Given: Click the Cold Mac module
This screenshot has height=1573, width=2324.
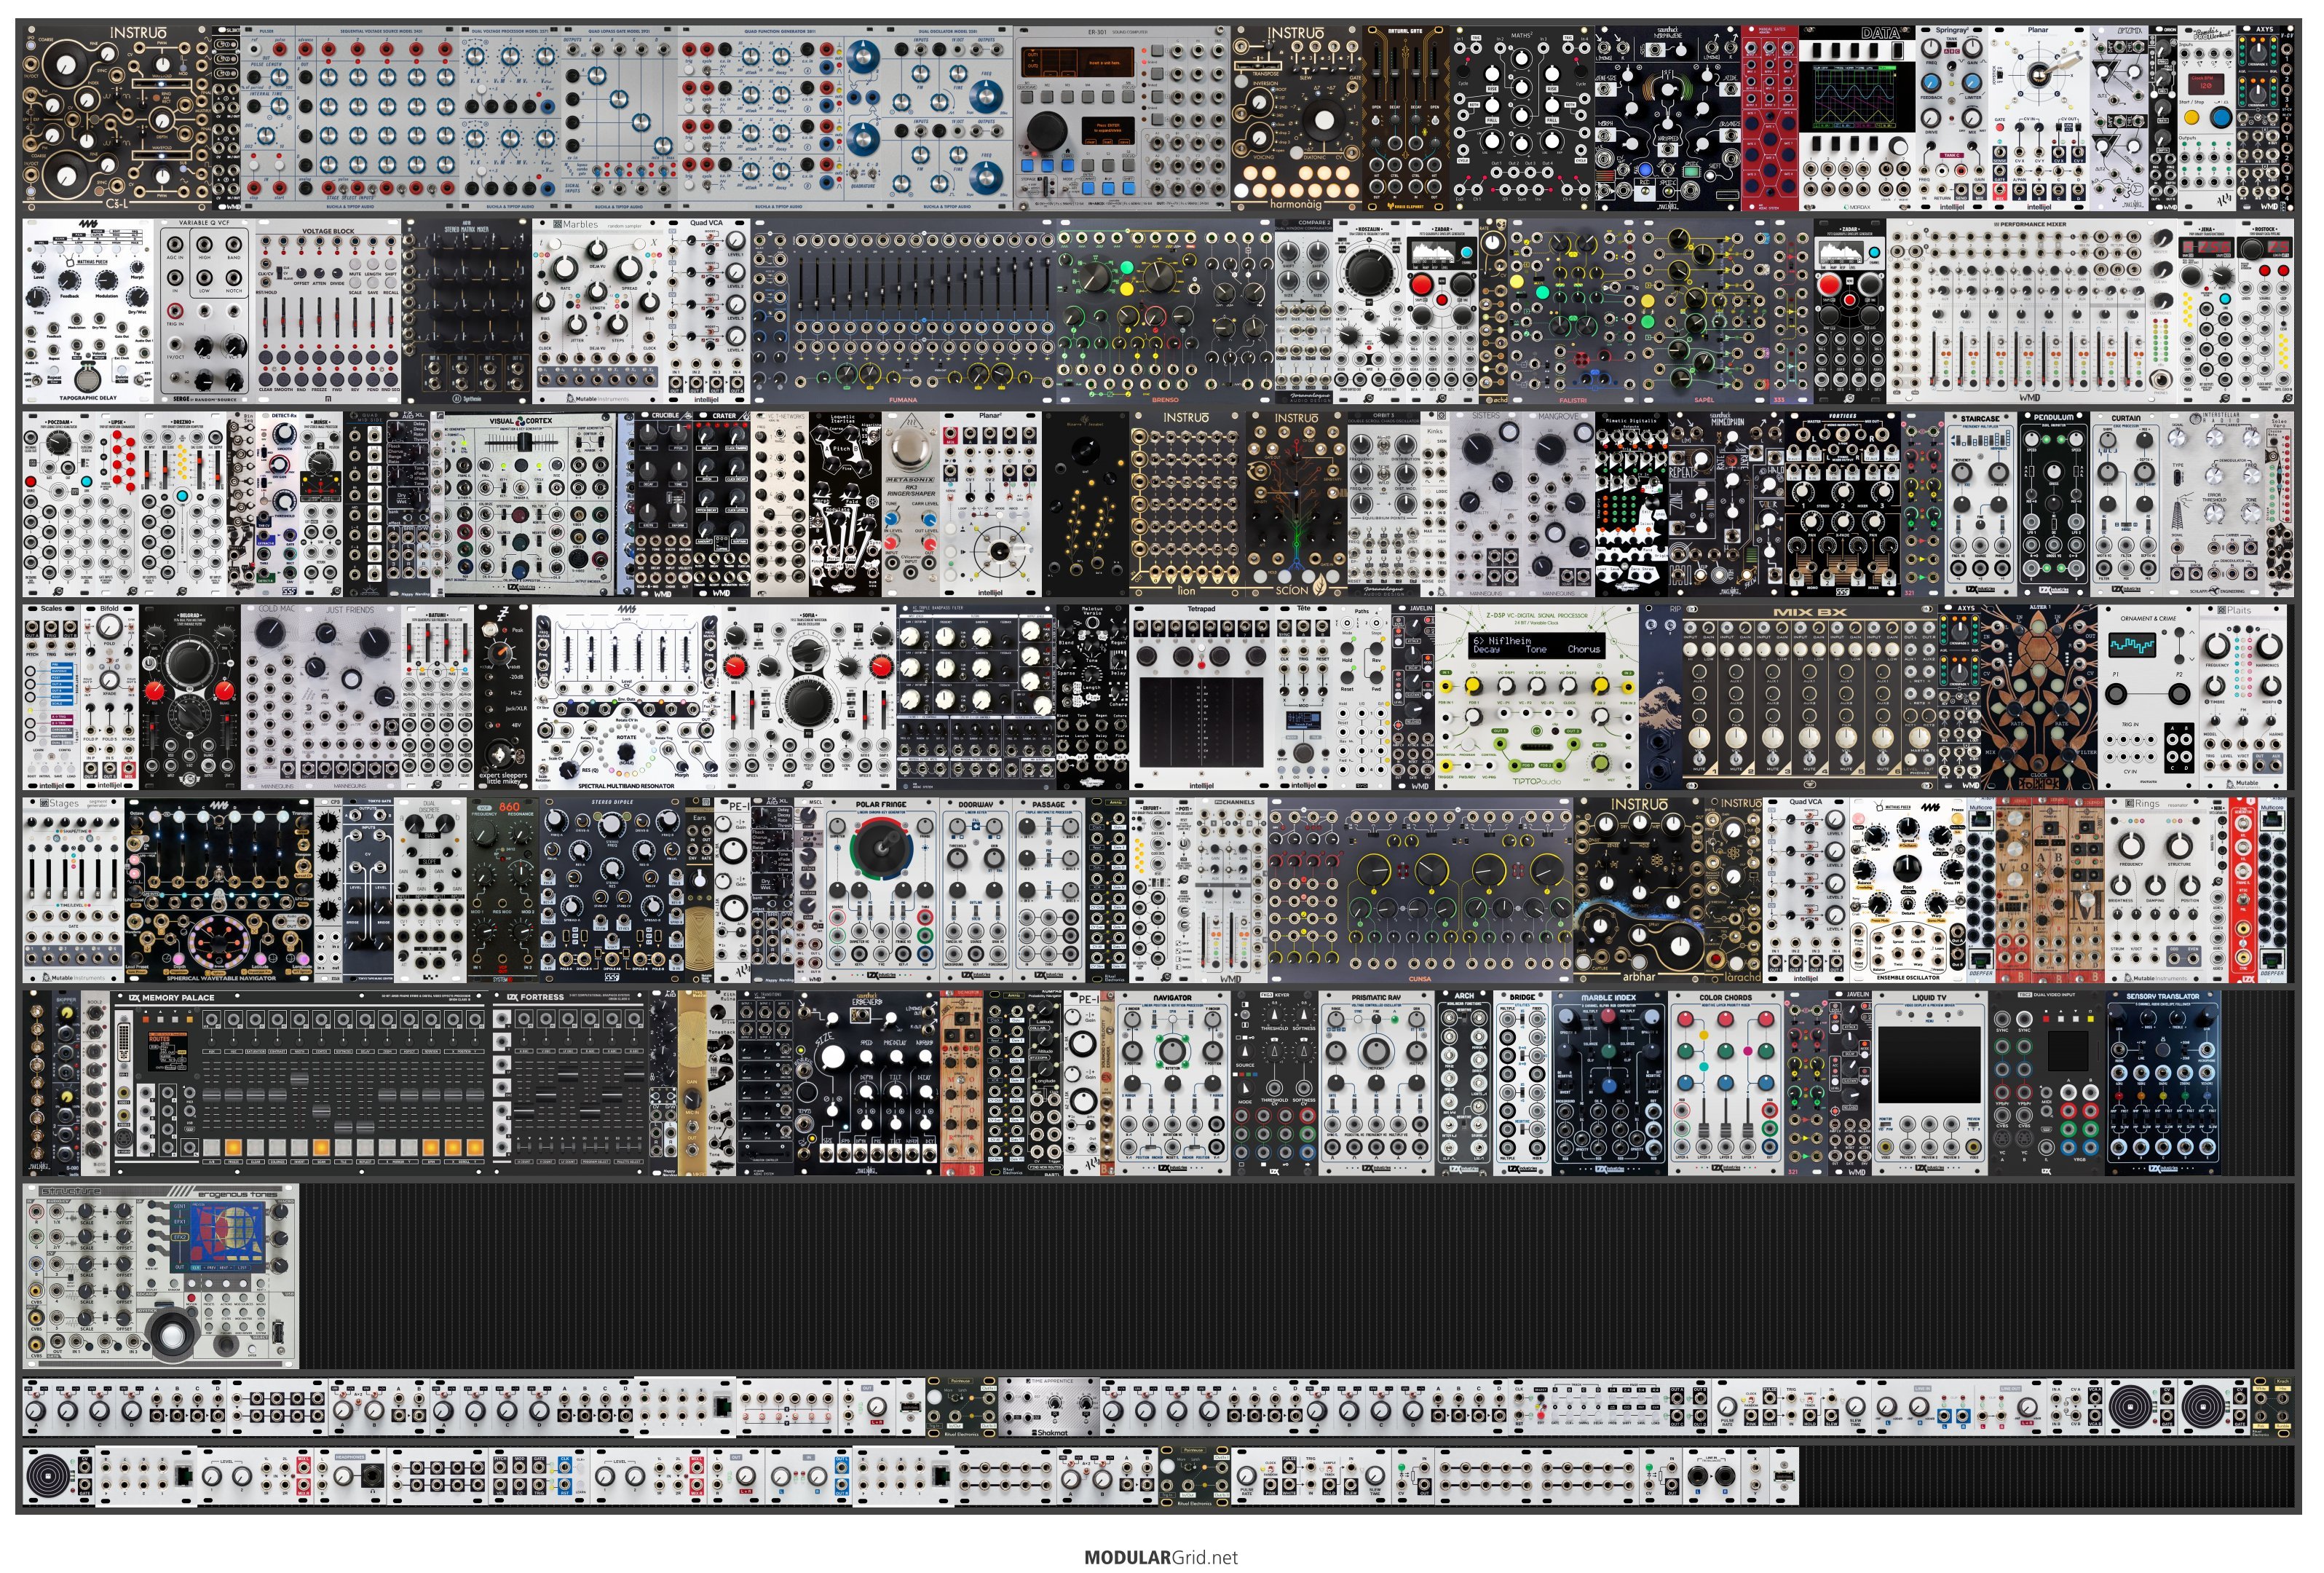Looking at the screenshot, I should coord(277,697).
